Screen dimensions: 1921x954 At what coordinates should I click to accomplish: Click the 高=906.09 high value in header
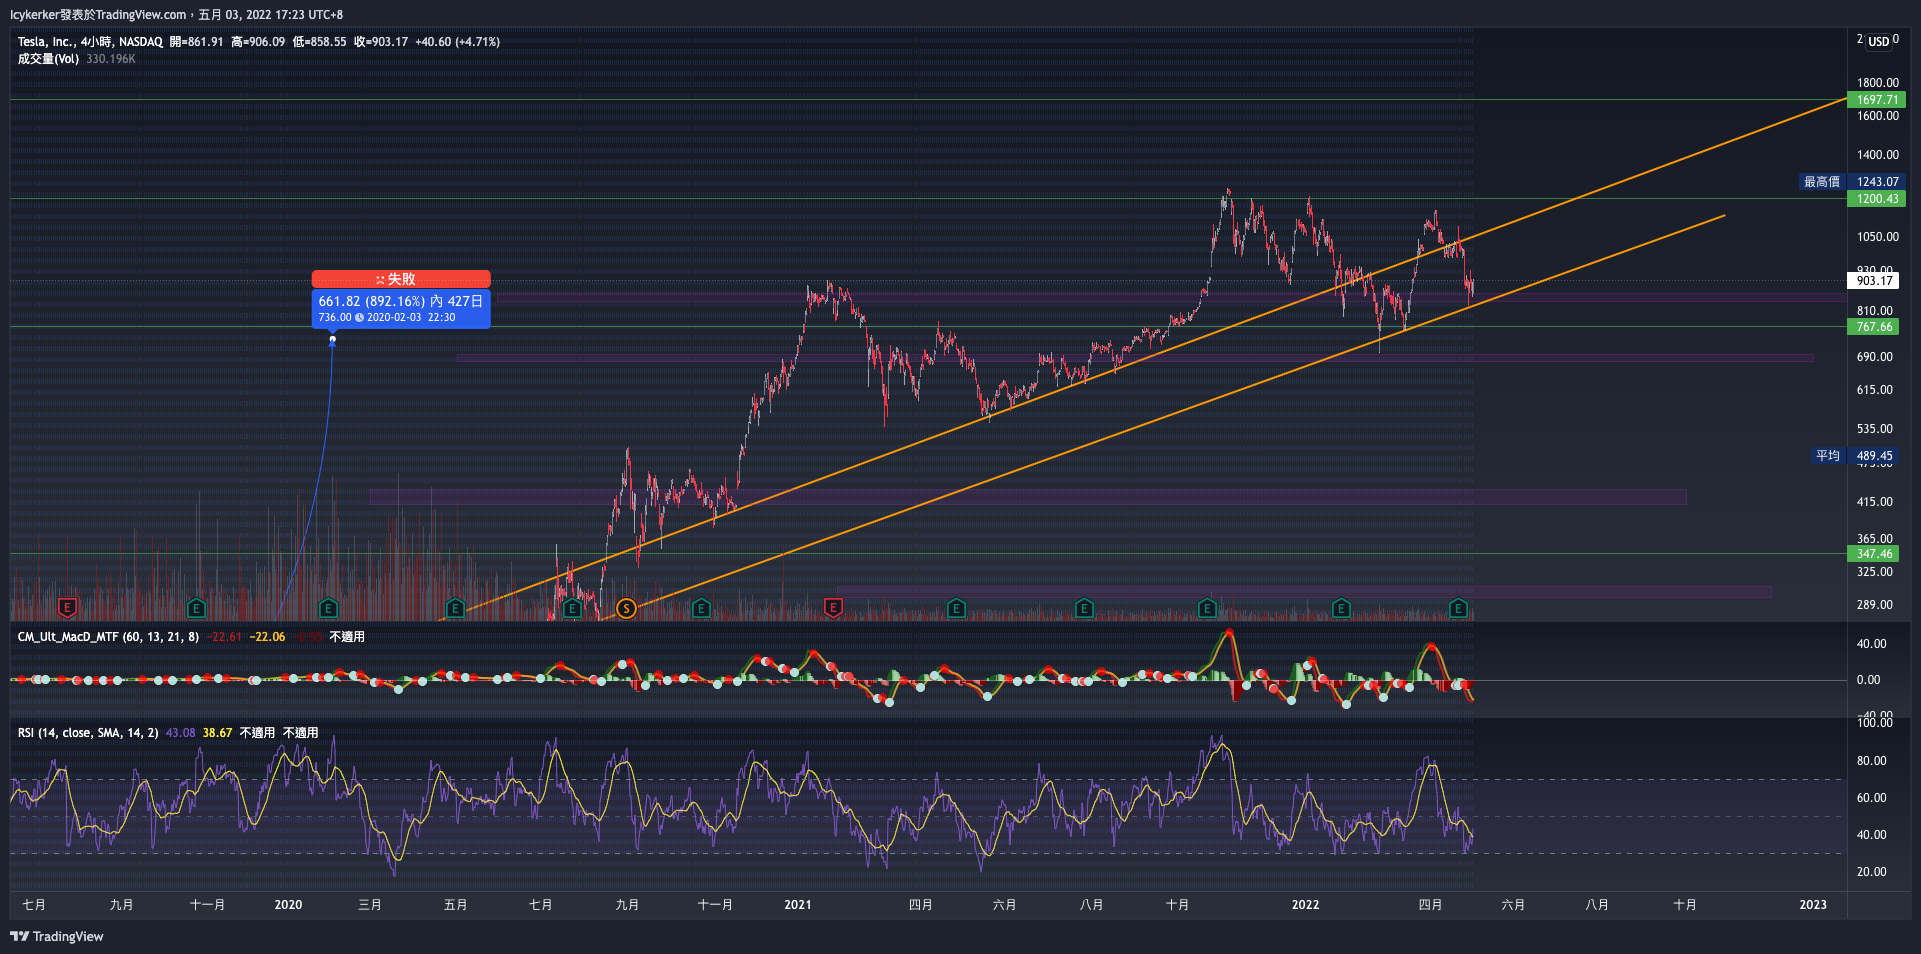258,42
